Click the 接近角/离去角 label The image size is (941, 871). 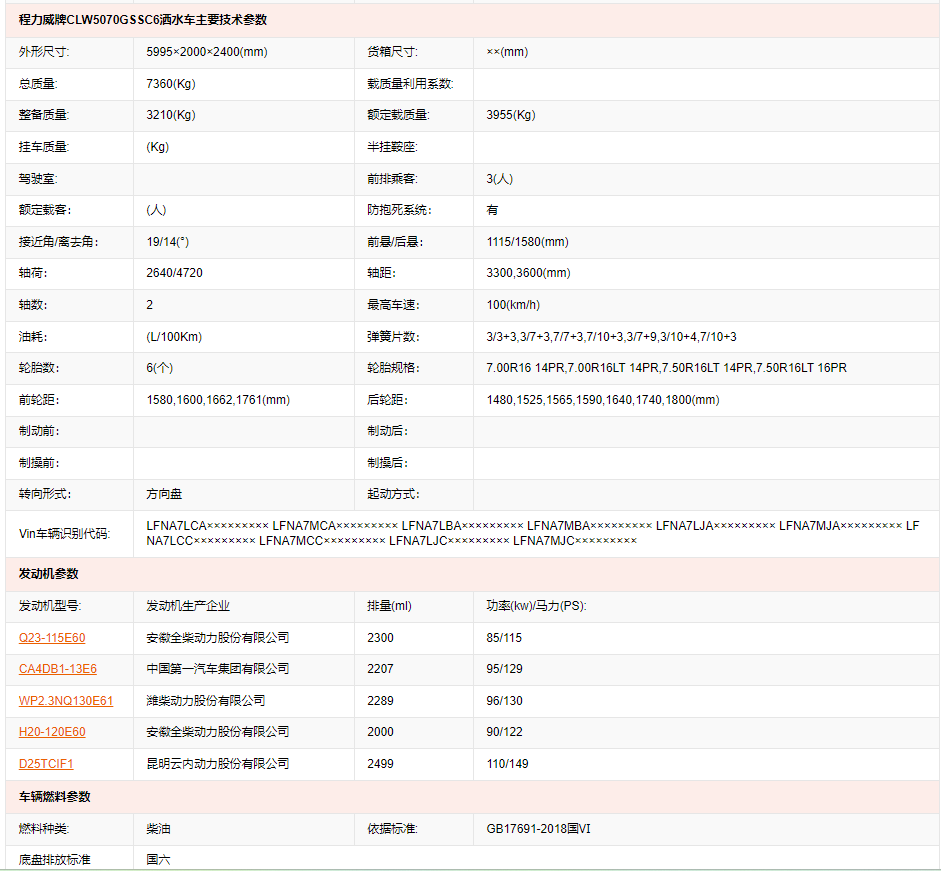click(58, 242)
